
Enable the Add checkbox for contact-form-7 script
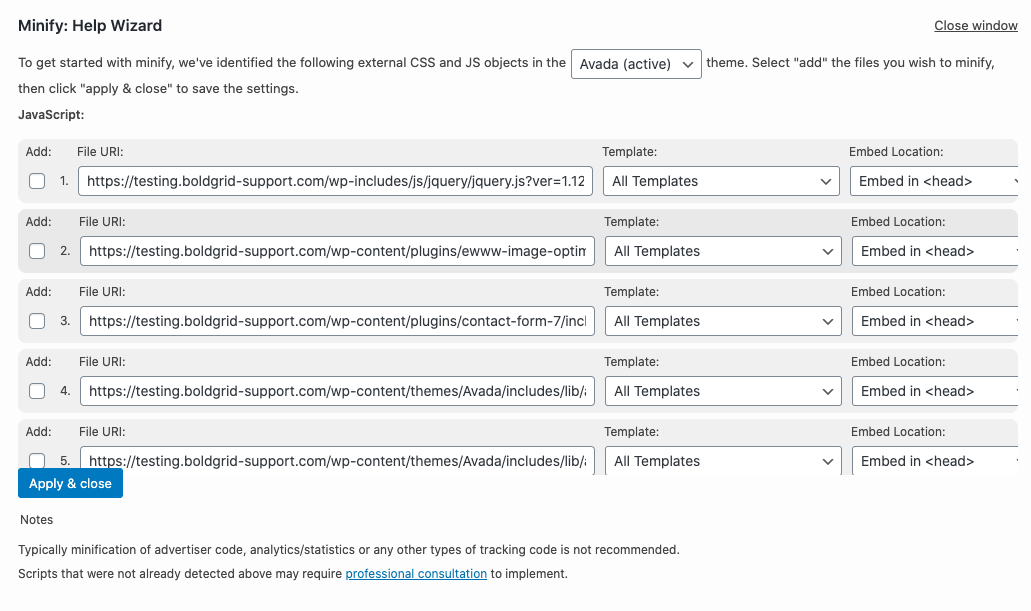(x=37, y=321)
